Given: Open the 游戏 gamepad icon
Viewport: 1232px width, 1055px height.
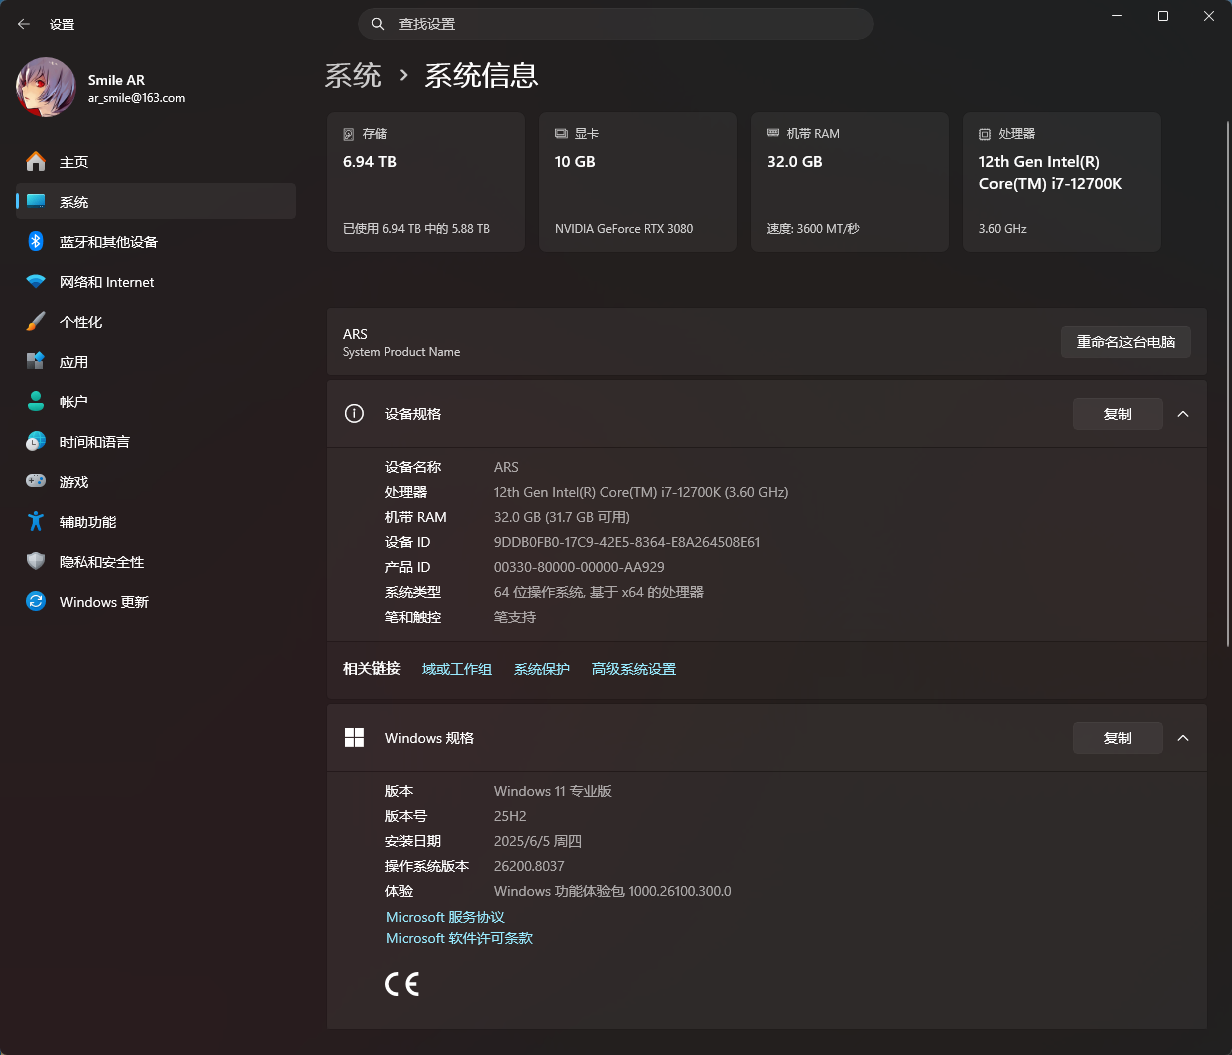Looking at the screenshot, I should (36, 482).
